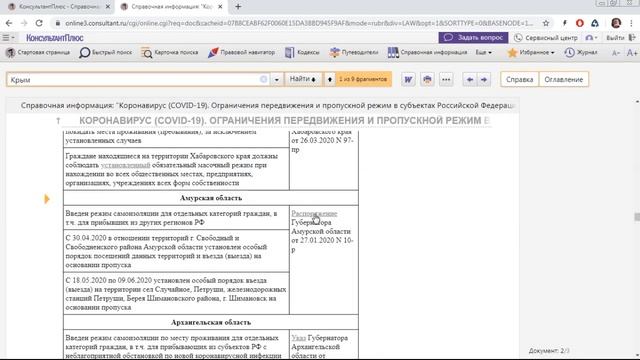640x360 pixels.
Task: Click the vertical scrollbar thumb
Action: (x=637, y=217)
